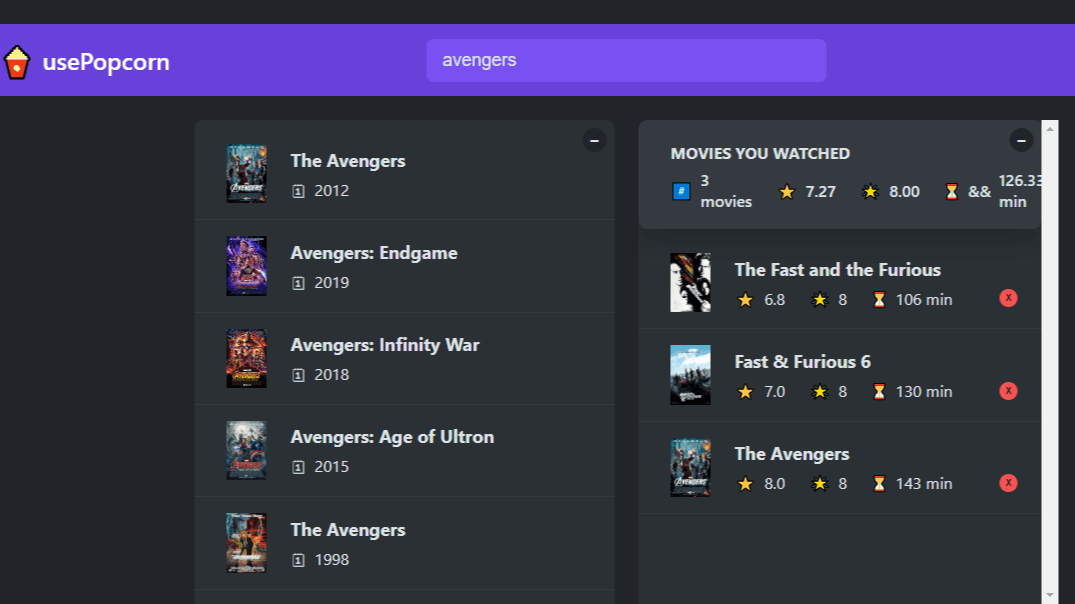The image size is (1075, 604).
Task: Click the blue hash icon beside 3 movies
Action: coord(681,191)
